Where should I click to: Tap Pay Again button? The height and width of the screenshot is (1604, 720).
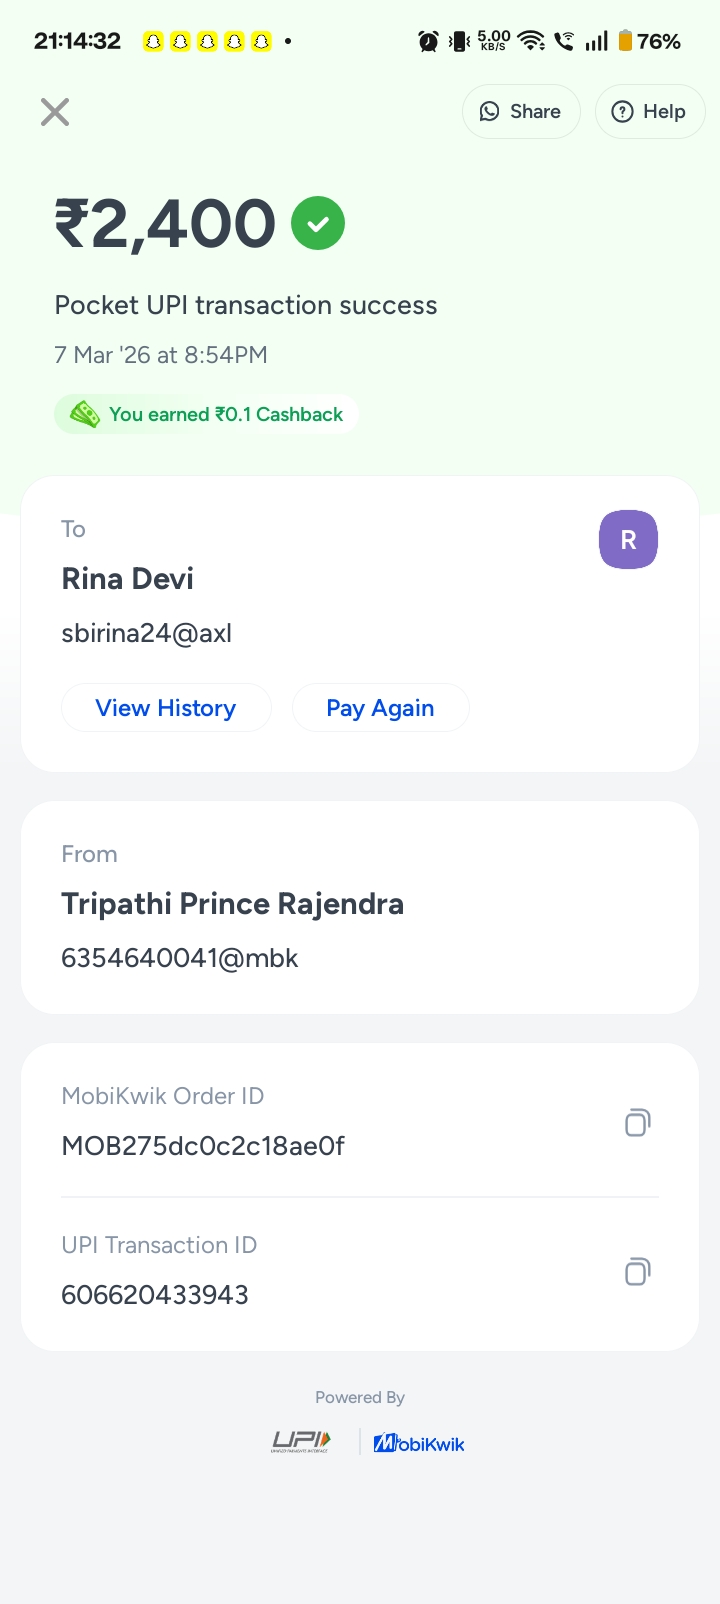(380, 708)
